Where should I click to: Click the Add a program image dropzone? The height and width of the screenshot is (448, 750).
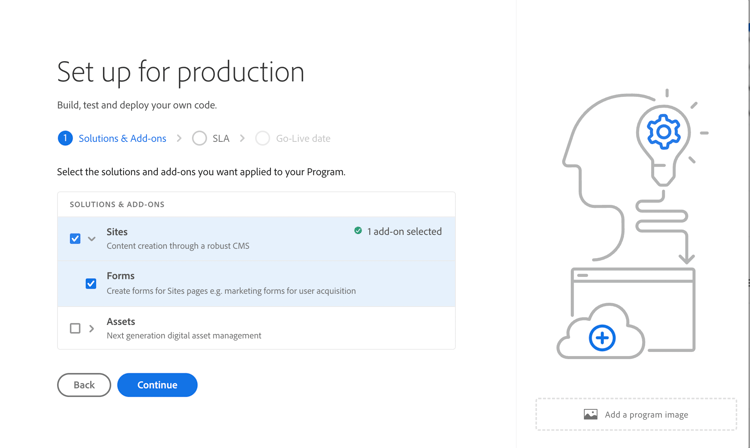pos(636,414)
